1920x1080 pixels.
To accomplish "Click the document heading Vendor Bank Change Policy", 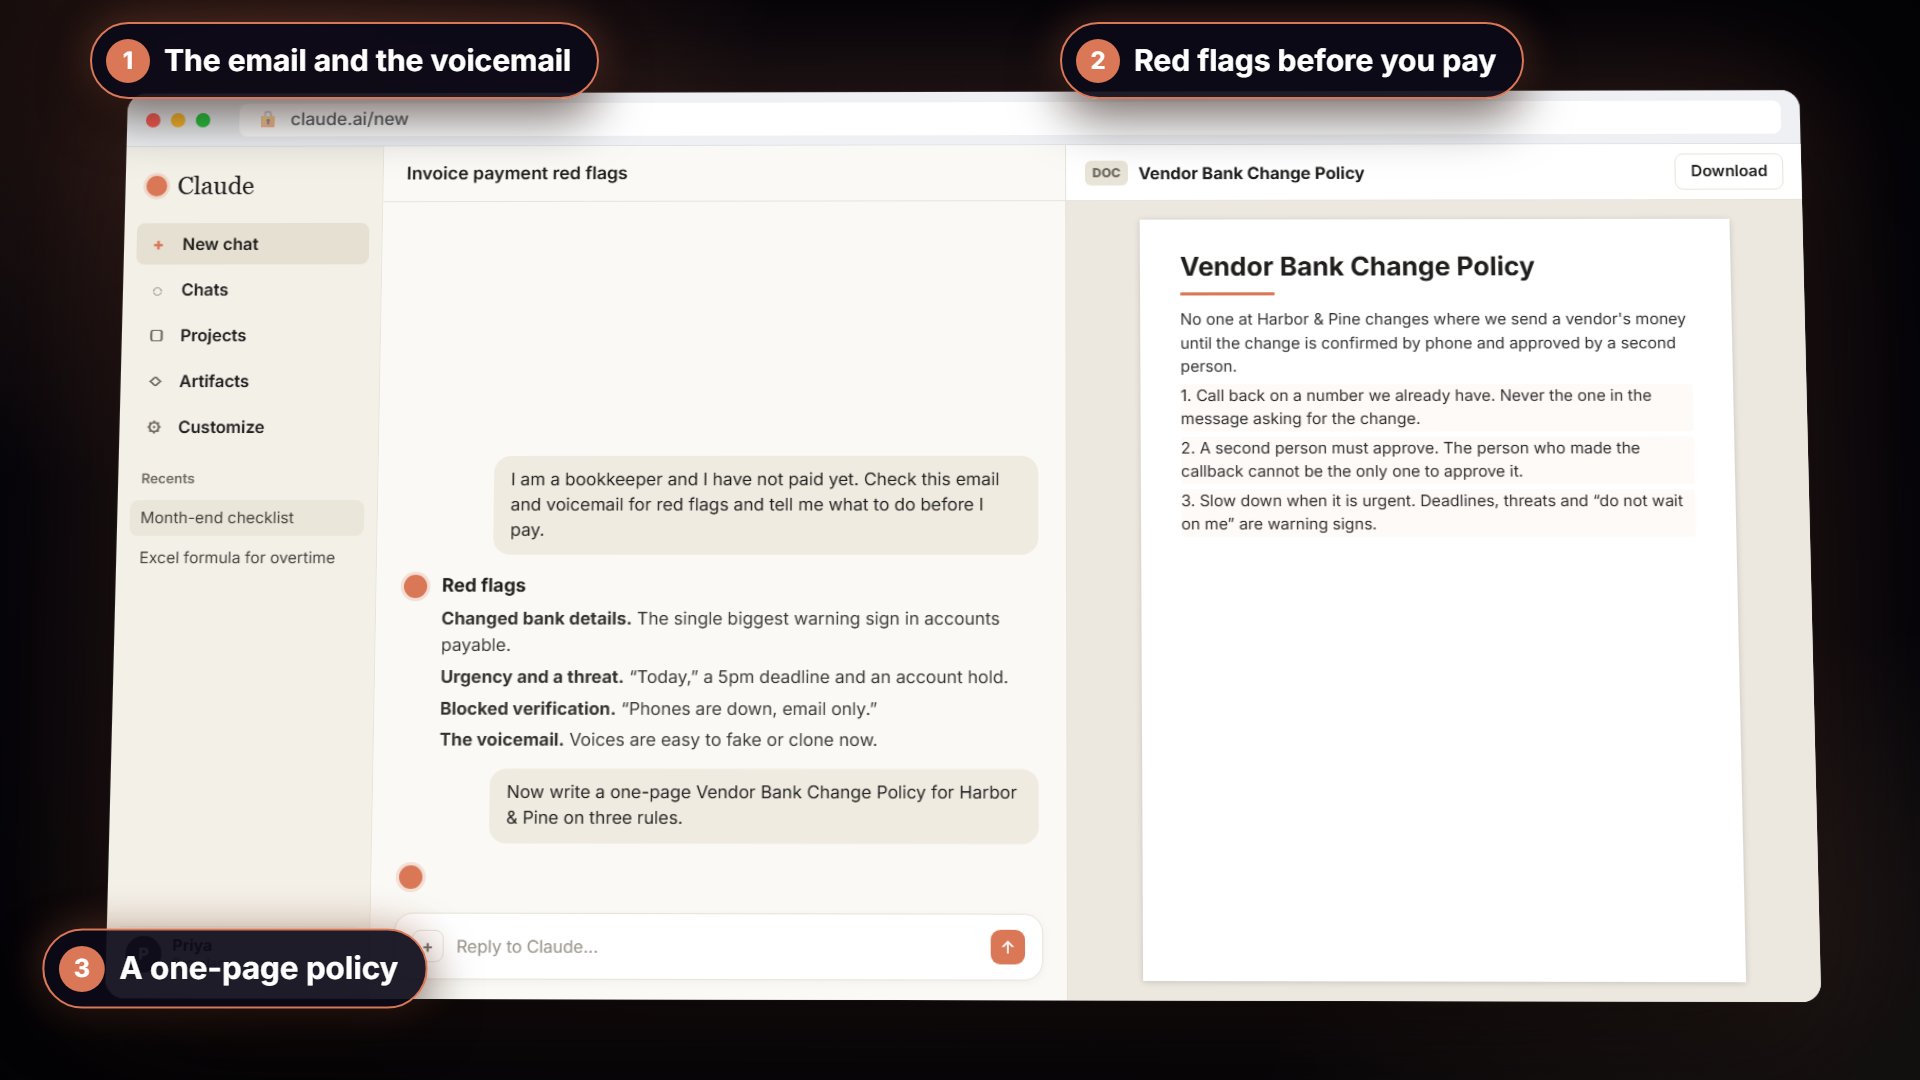I will (x=1357, y=267).
